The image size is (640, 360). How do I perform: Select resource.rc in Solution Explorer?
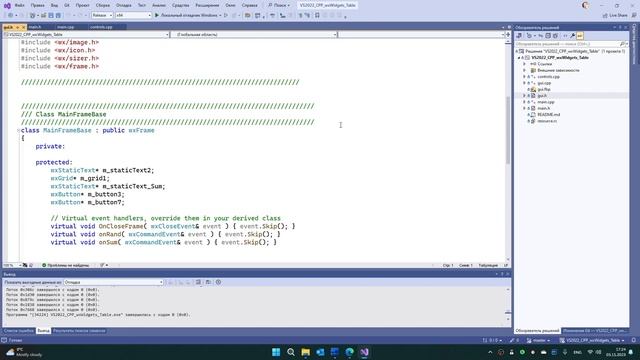(x=547, y=121)
